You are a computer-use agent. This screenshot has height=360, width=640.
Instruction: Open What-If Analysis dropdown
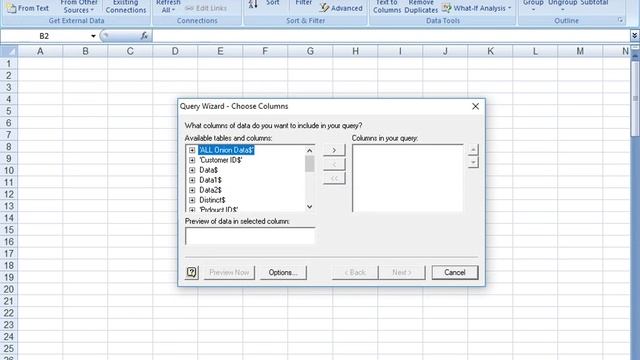(477, 8)
